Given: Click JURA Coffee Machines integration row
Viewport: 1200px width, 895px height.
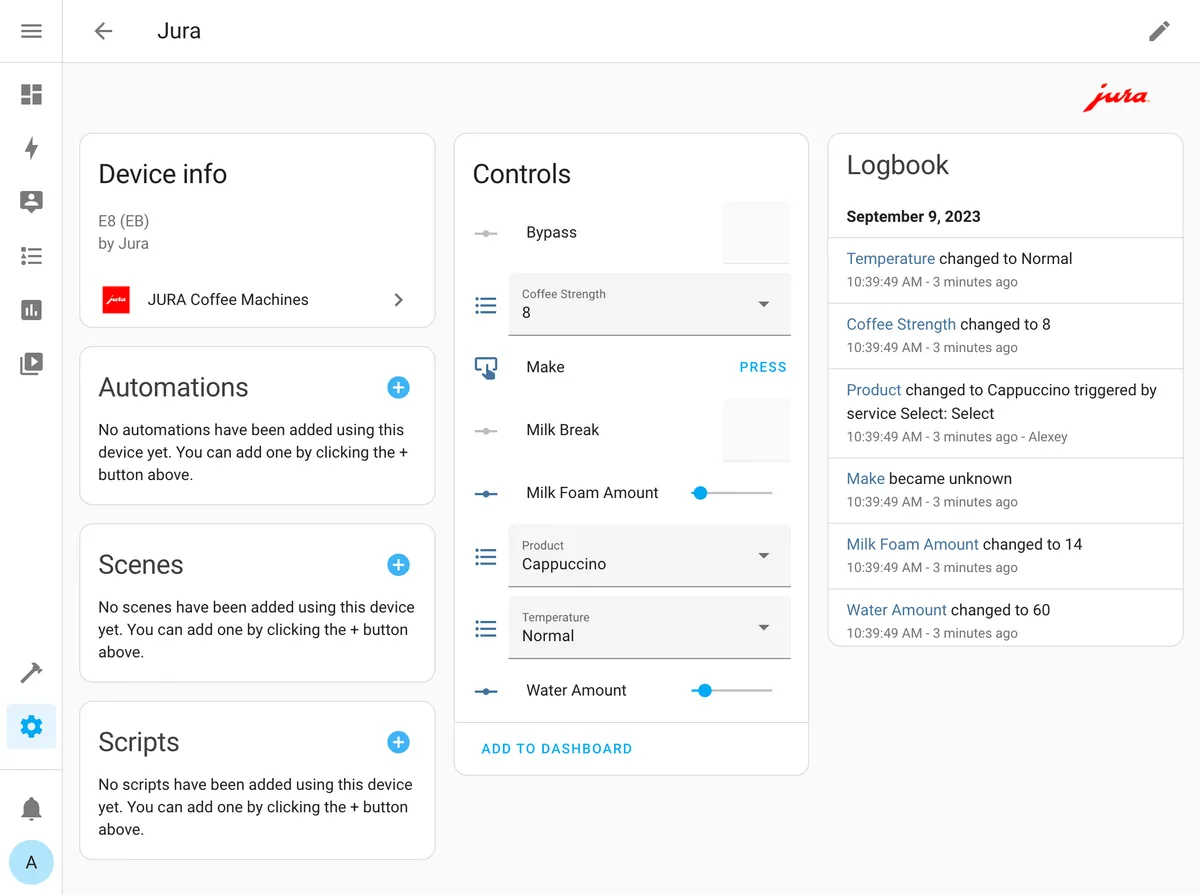Looking at the screenshot, I should (257, 300).
